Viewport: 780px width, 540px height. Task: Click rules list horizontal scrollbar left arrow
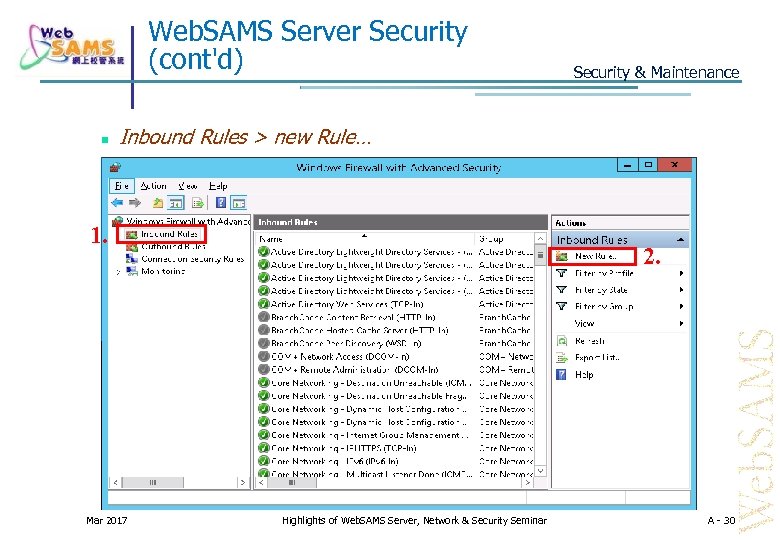(x=261, y=482)
